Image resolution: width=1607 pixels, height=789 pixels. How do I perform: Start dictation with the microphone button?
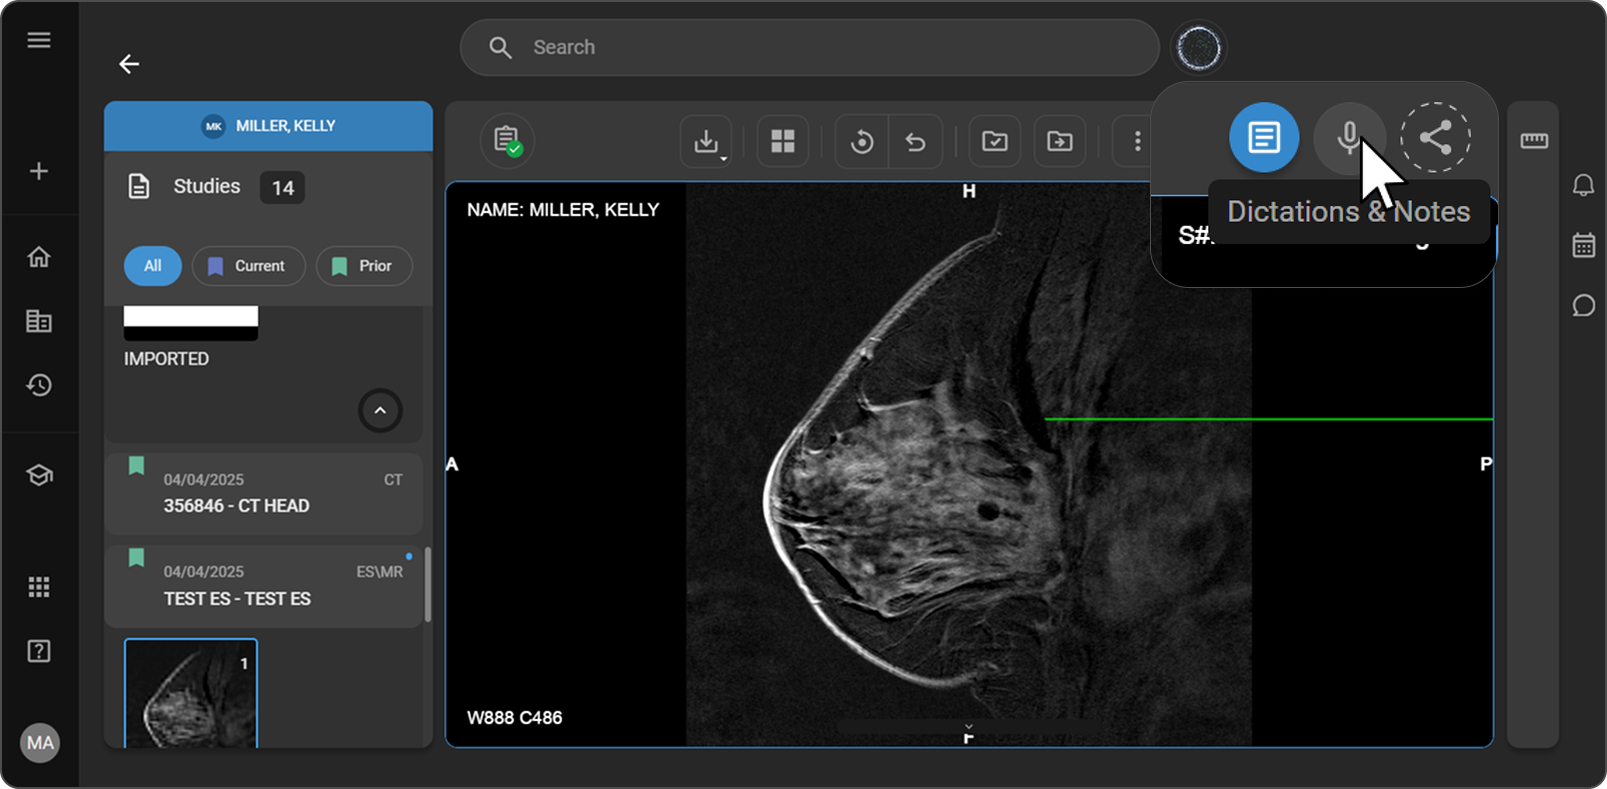(1349, 137)
